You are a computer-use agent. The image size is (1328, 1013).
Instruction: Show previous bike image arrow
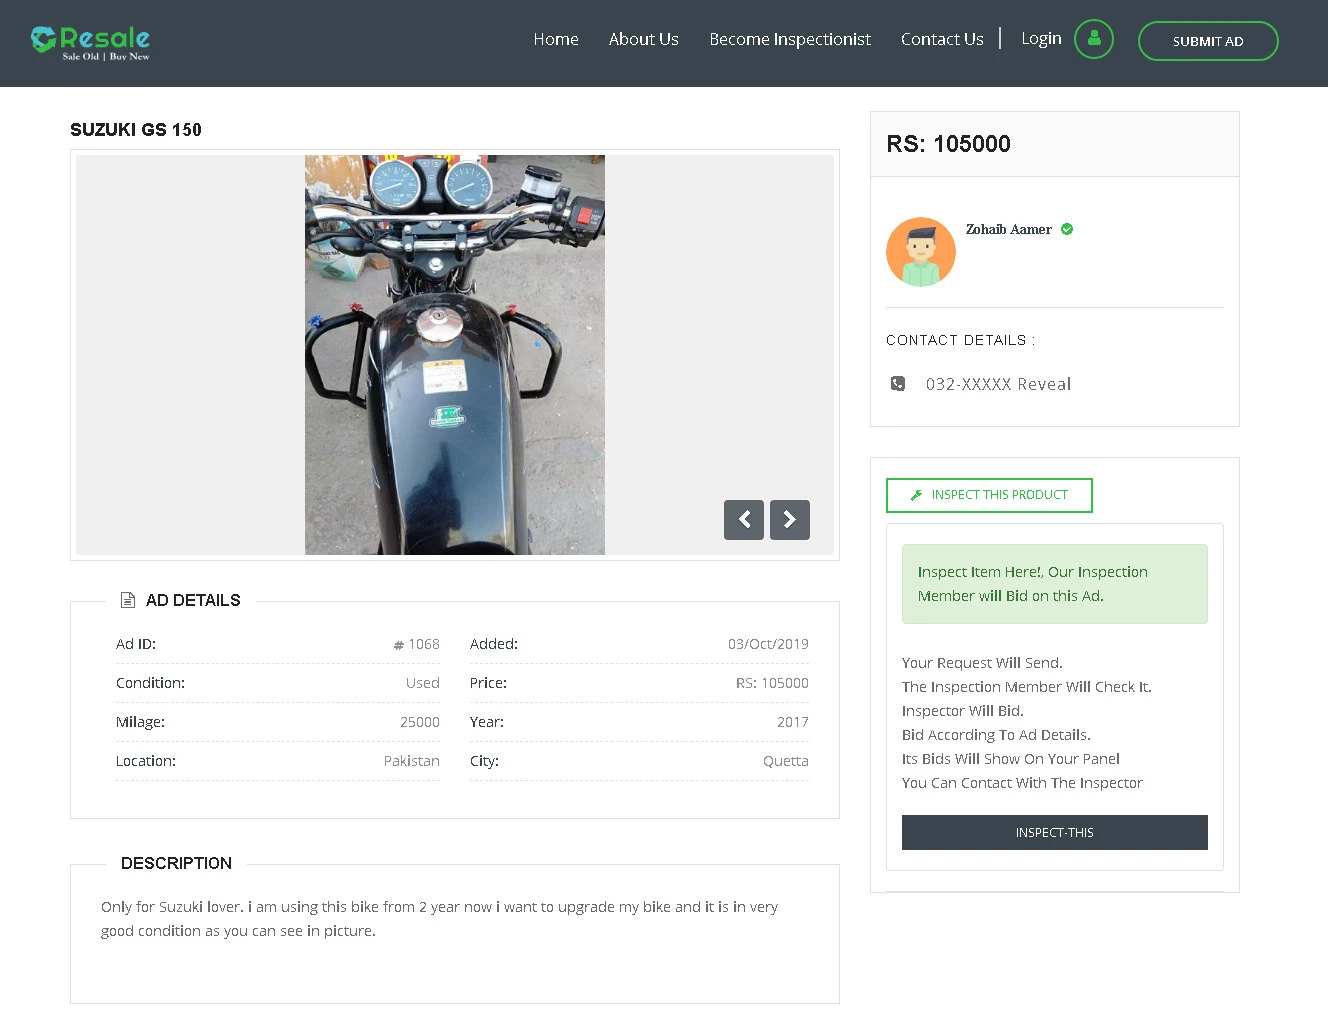point(744,520)
